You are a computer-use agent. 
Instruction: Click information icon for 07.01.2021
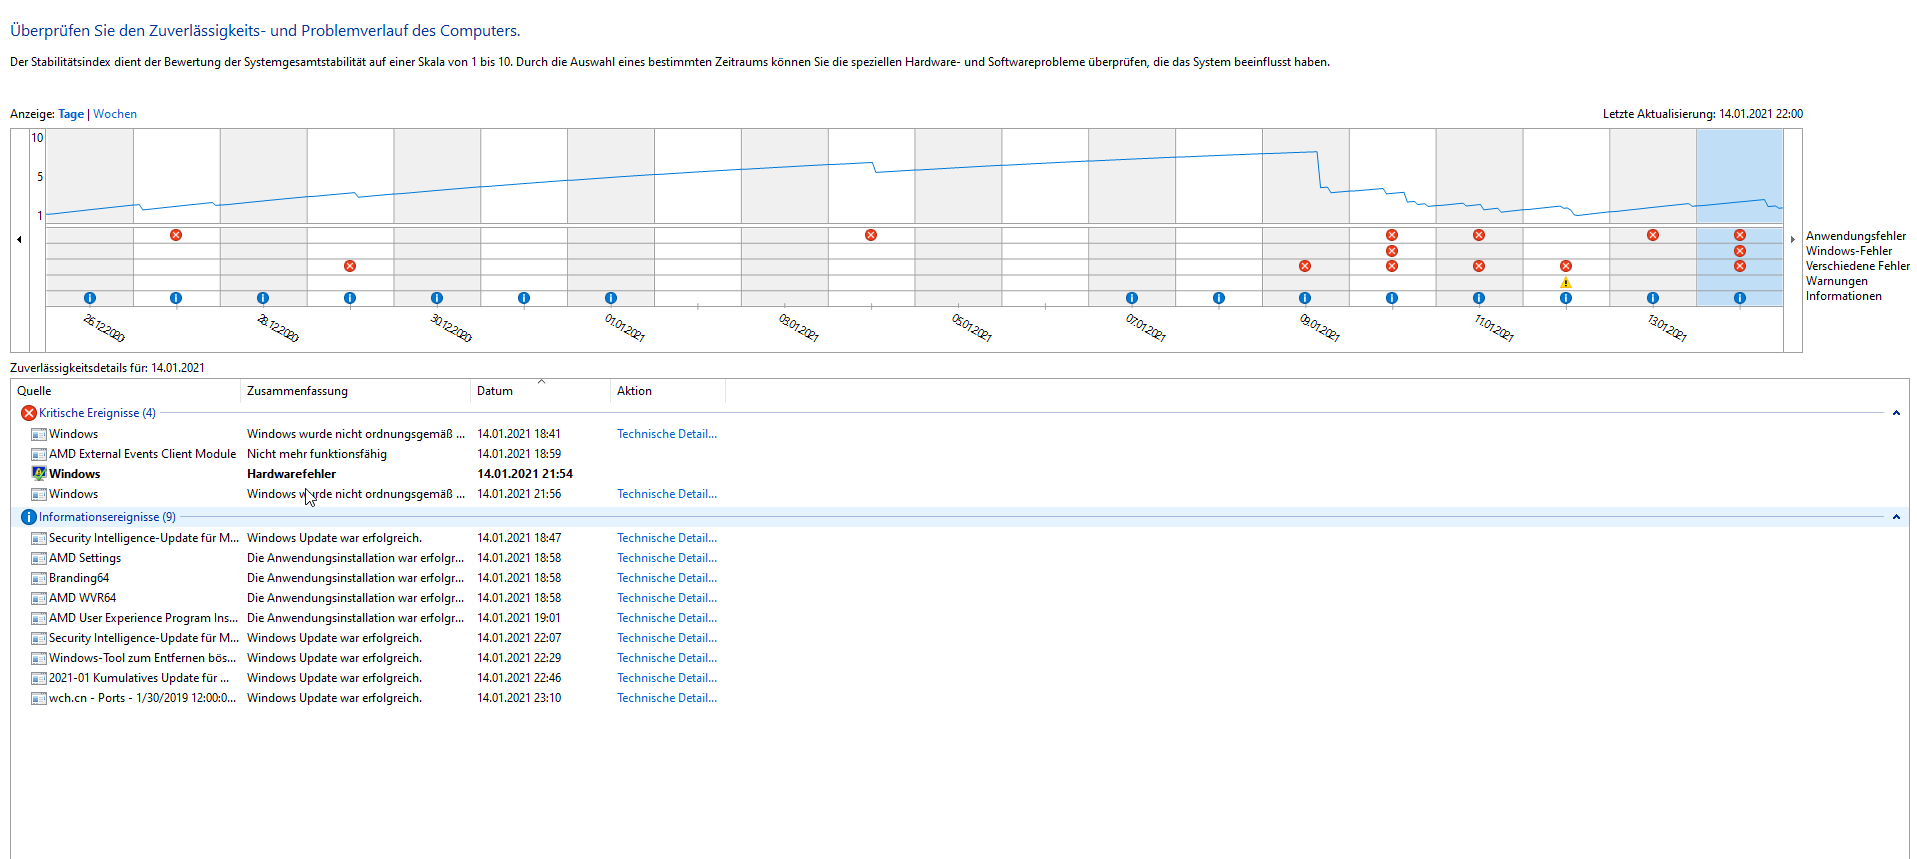(1132, 298)
